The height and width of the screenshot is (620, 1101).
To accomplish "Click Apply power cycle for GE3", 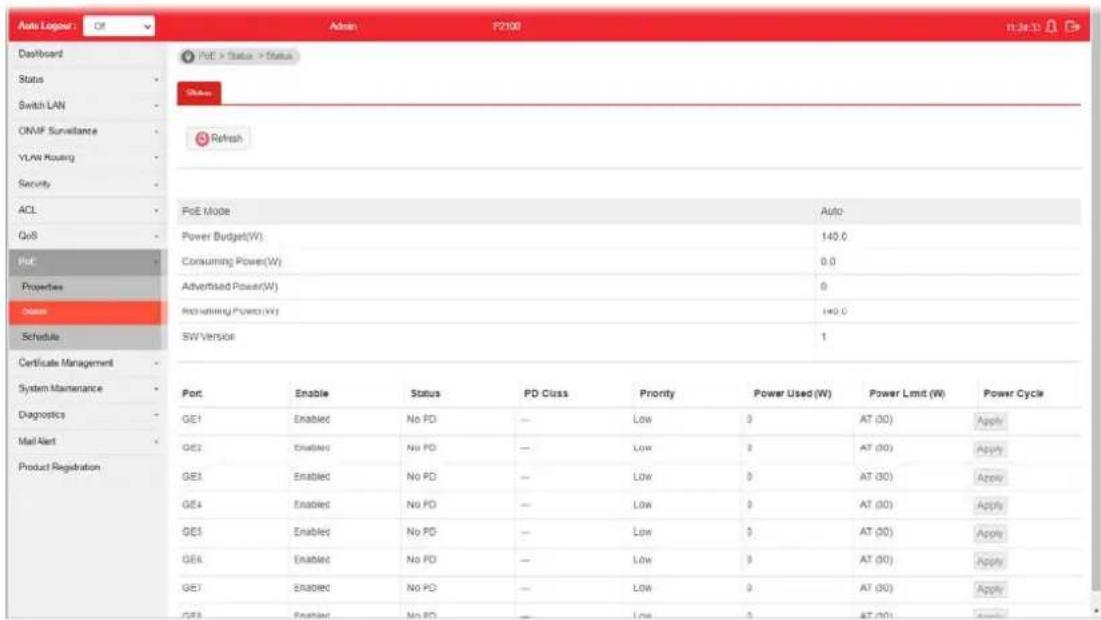I will coord(989,477).
